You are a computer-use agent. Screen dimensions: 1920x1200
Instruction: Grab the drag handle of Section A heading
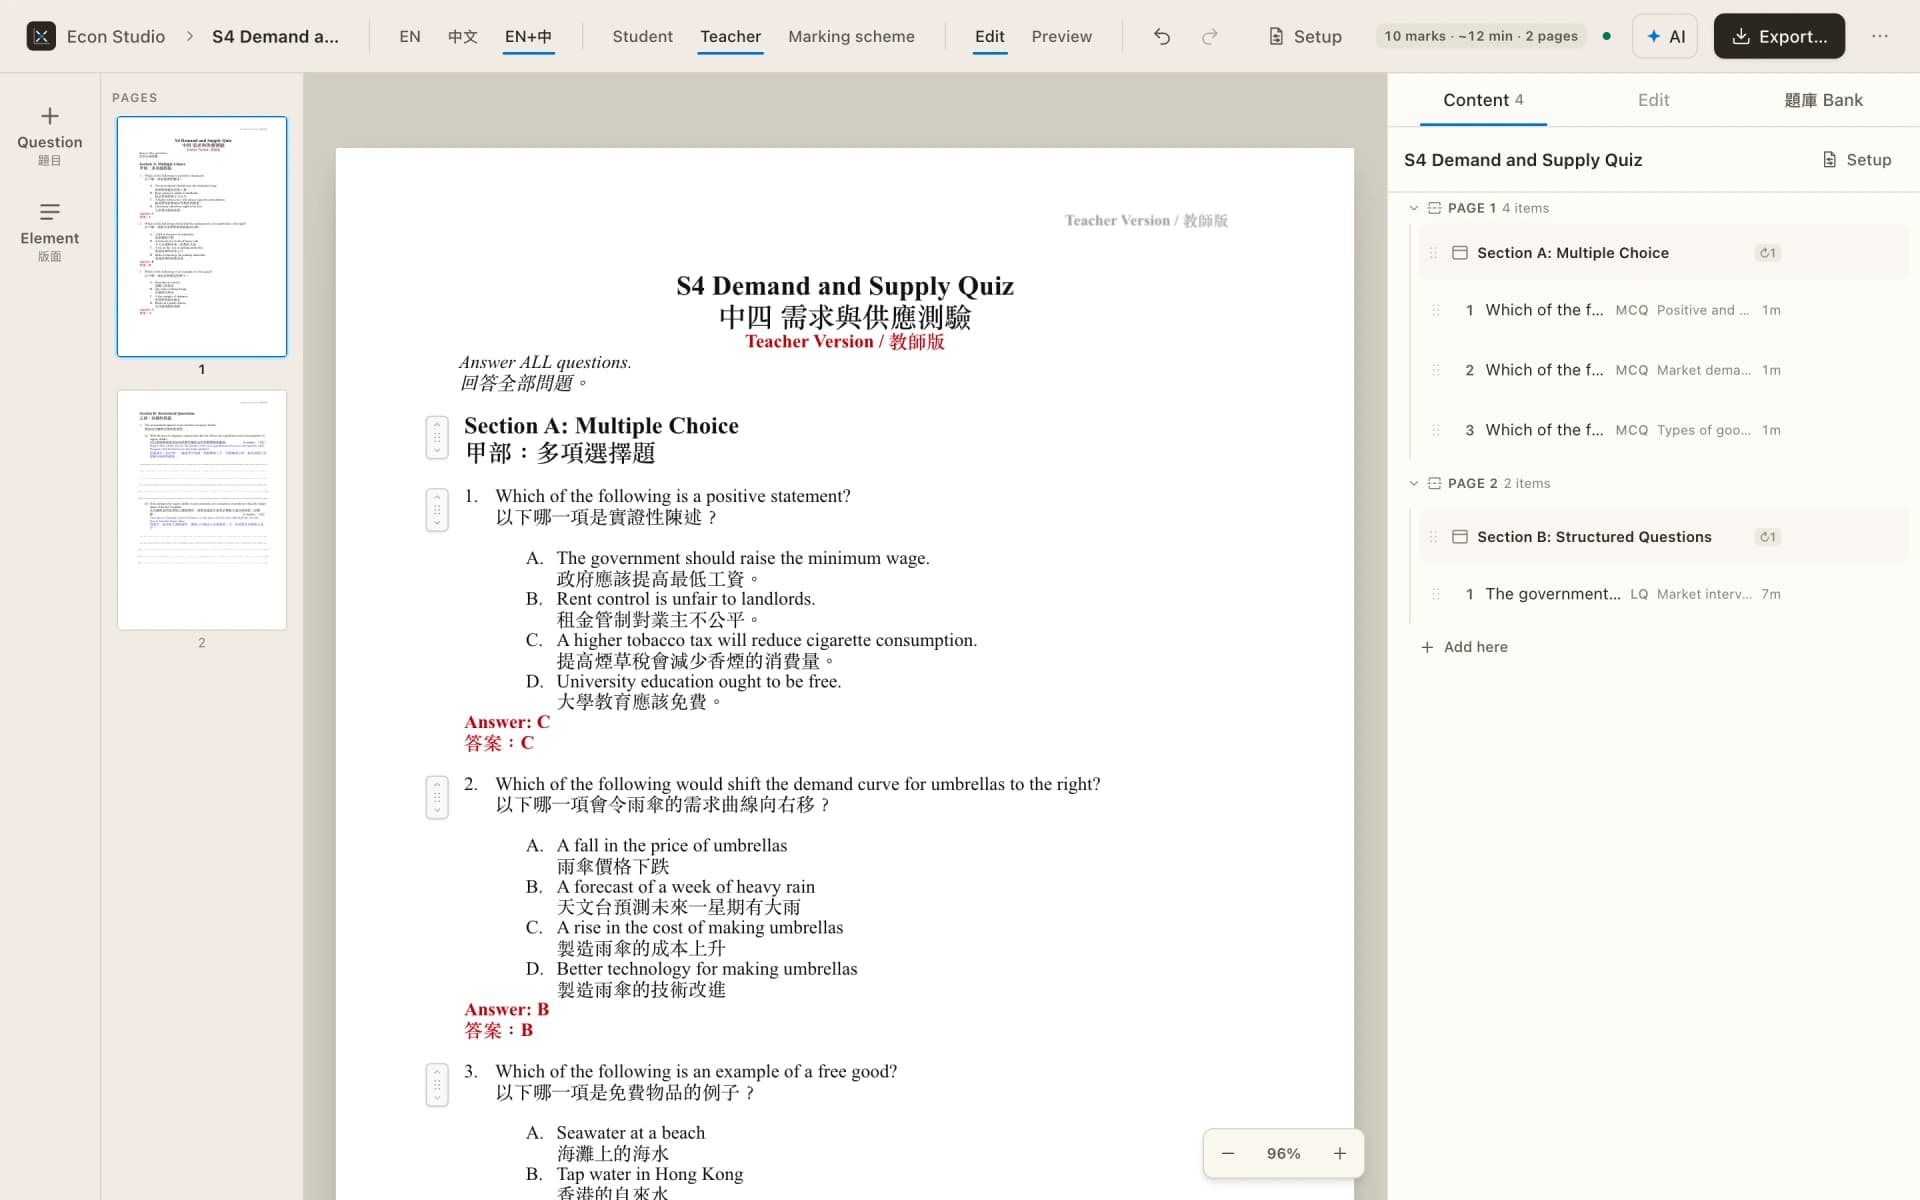436,437
